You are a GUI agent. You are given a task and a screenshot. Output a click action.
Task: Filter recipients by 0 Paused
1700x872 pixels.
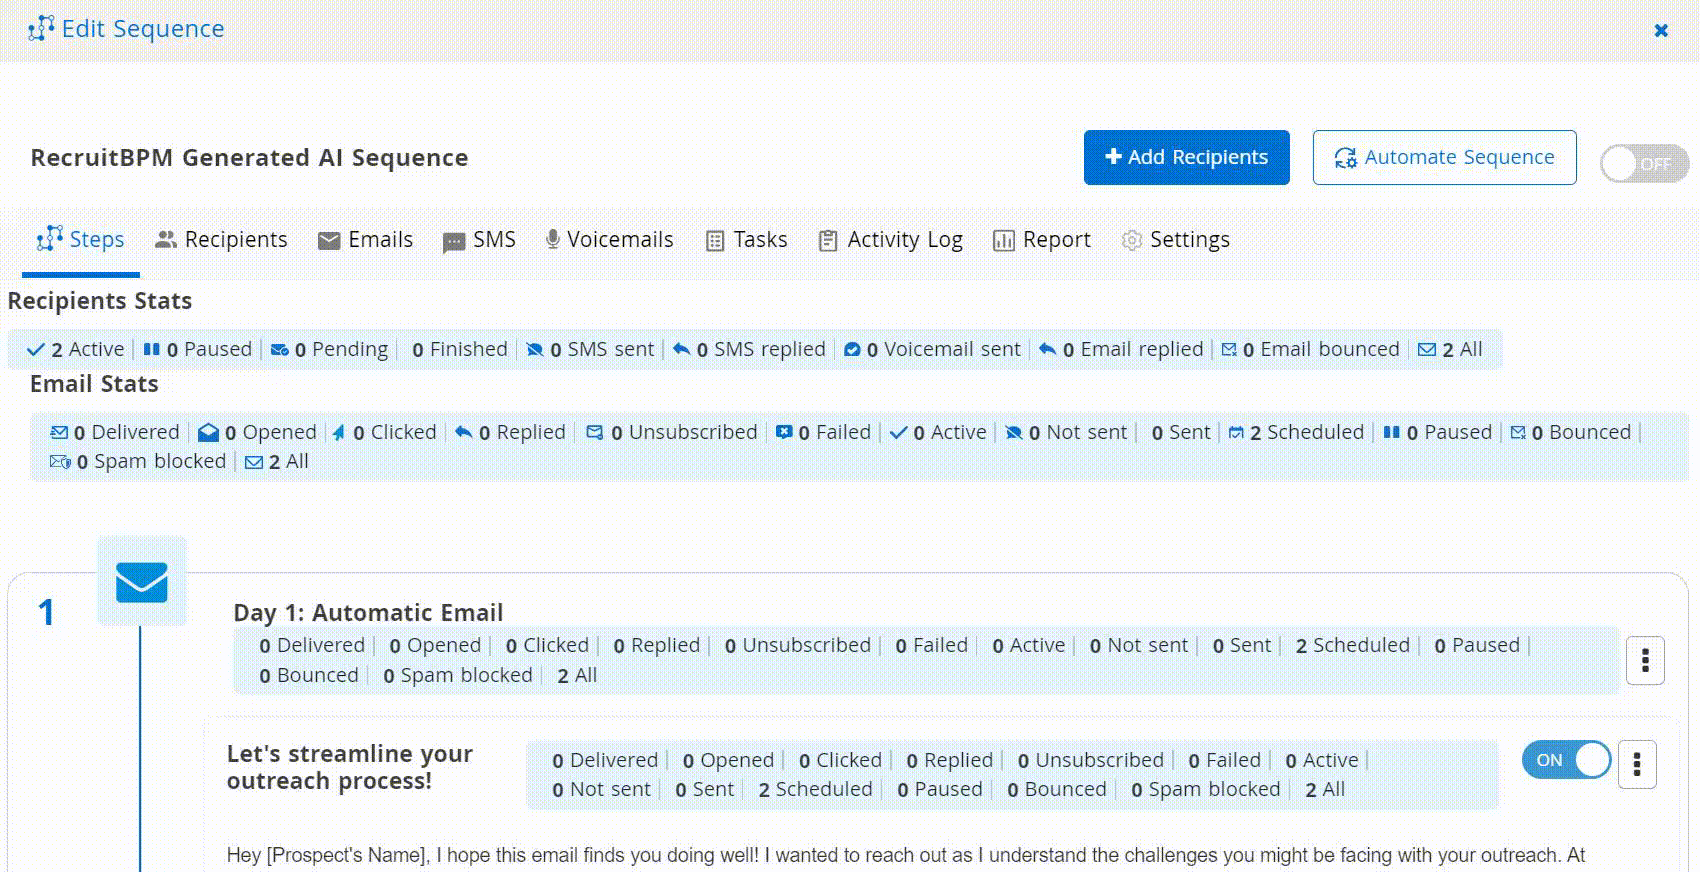pyautogui.click(x=197, y=350)
